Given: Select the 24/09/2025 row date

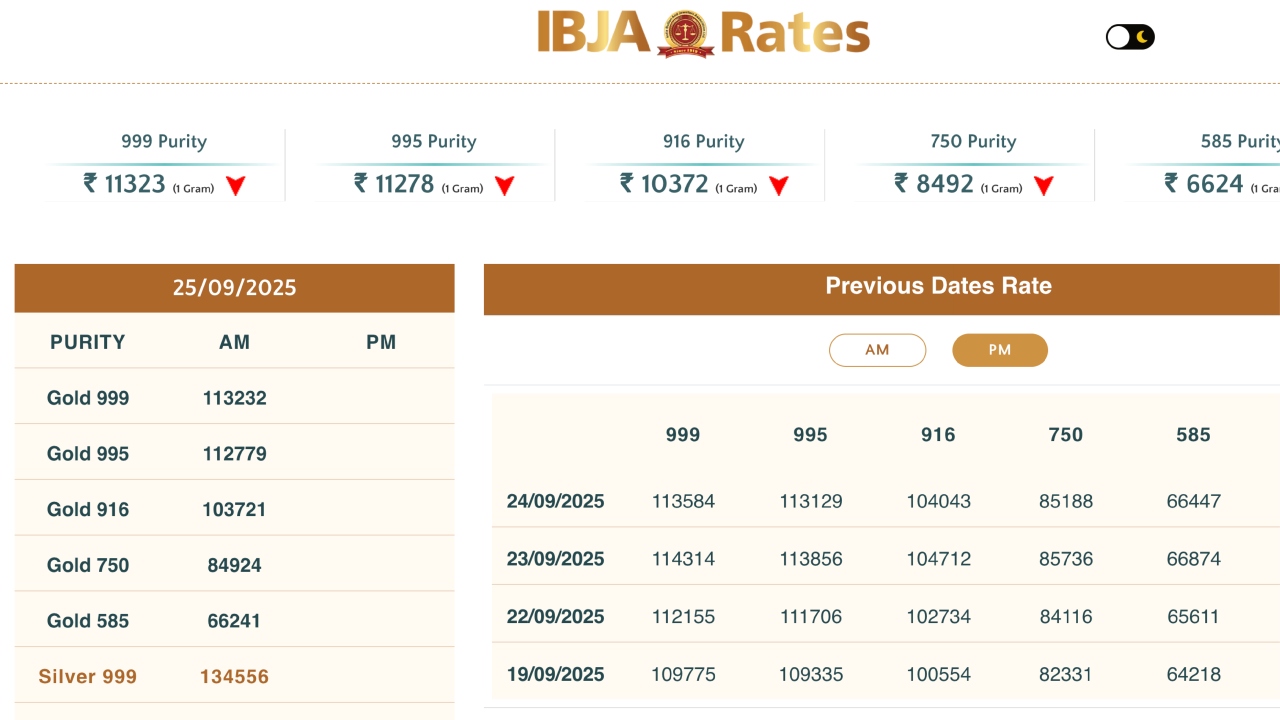Looking at the screenshot, I should (x=555, y=501).
